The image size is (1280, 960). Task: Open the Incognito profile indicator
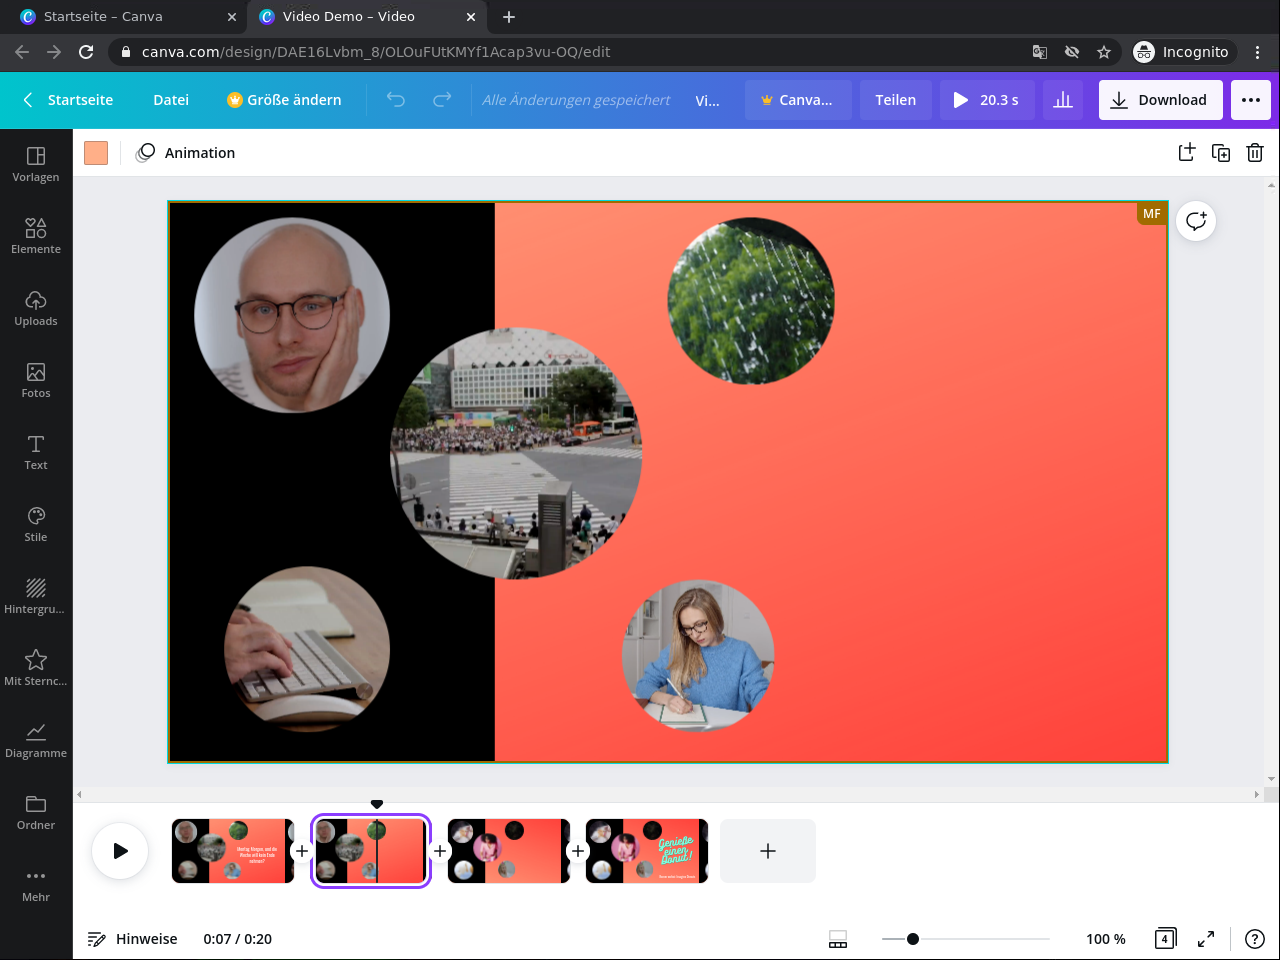coord(1182,52)
